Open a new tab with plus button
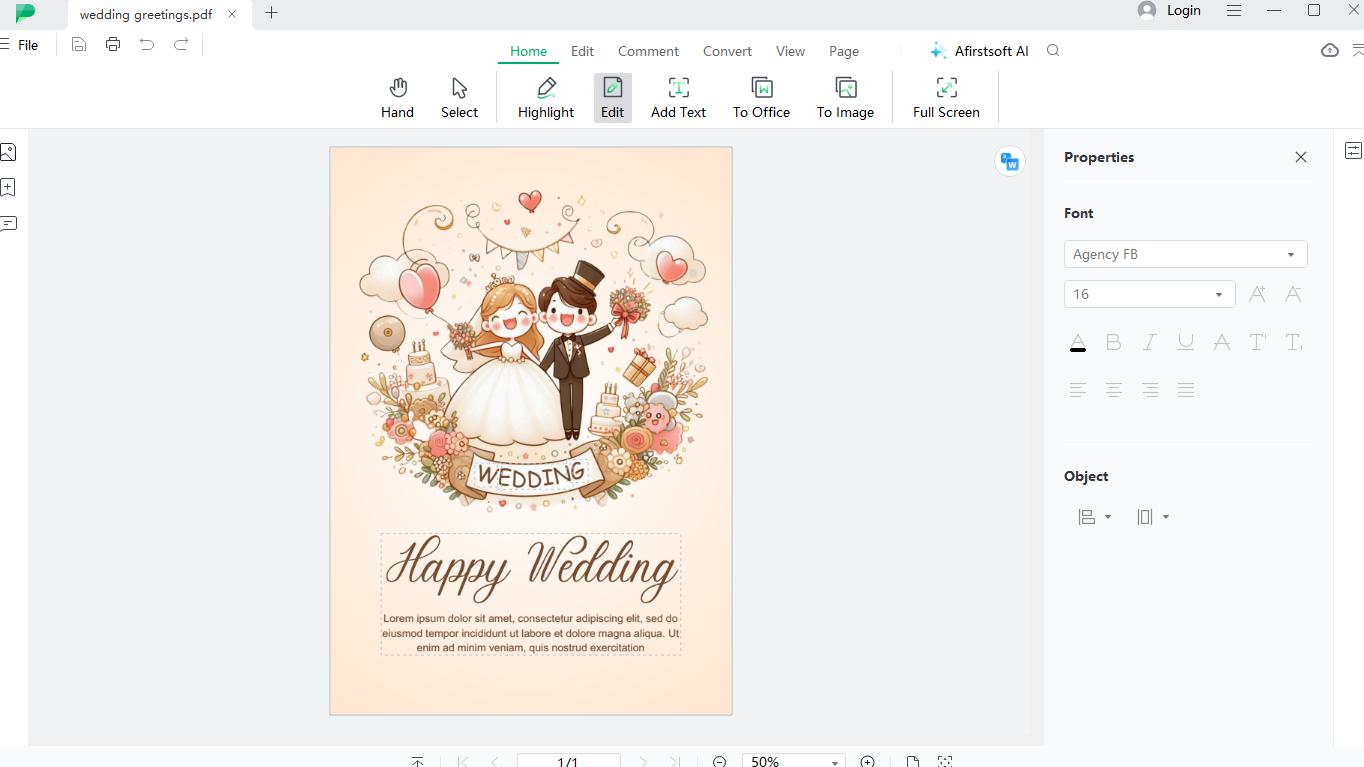The width and height of the screenshot is (1364, 767). 271,13
